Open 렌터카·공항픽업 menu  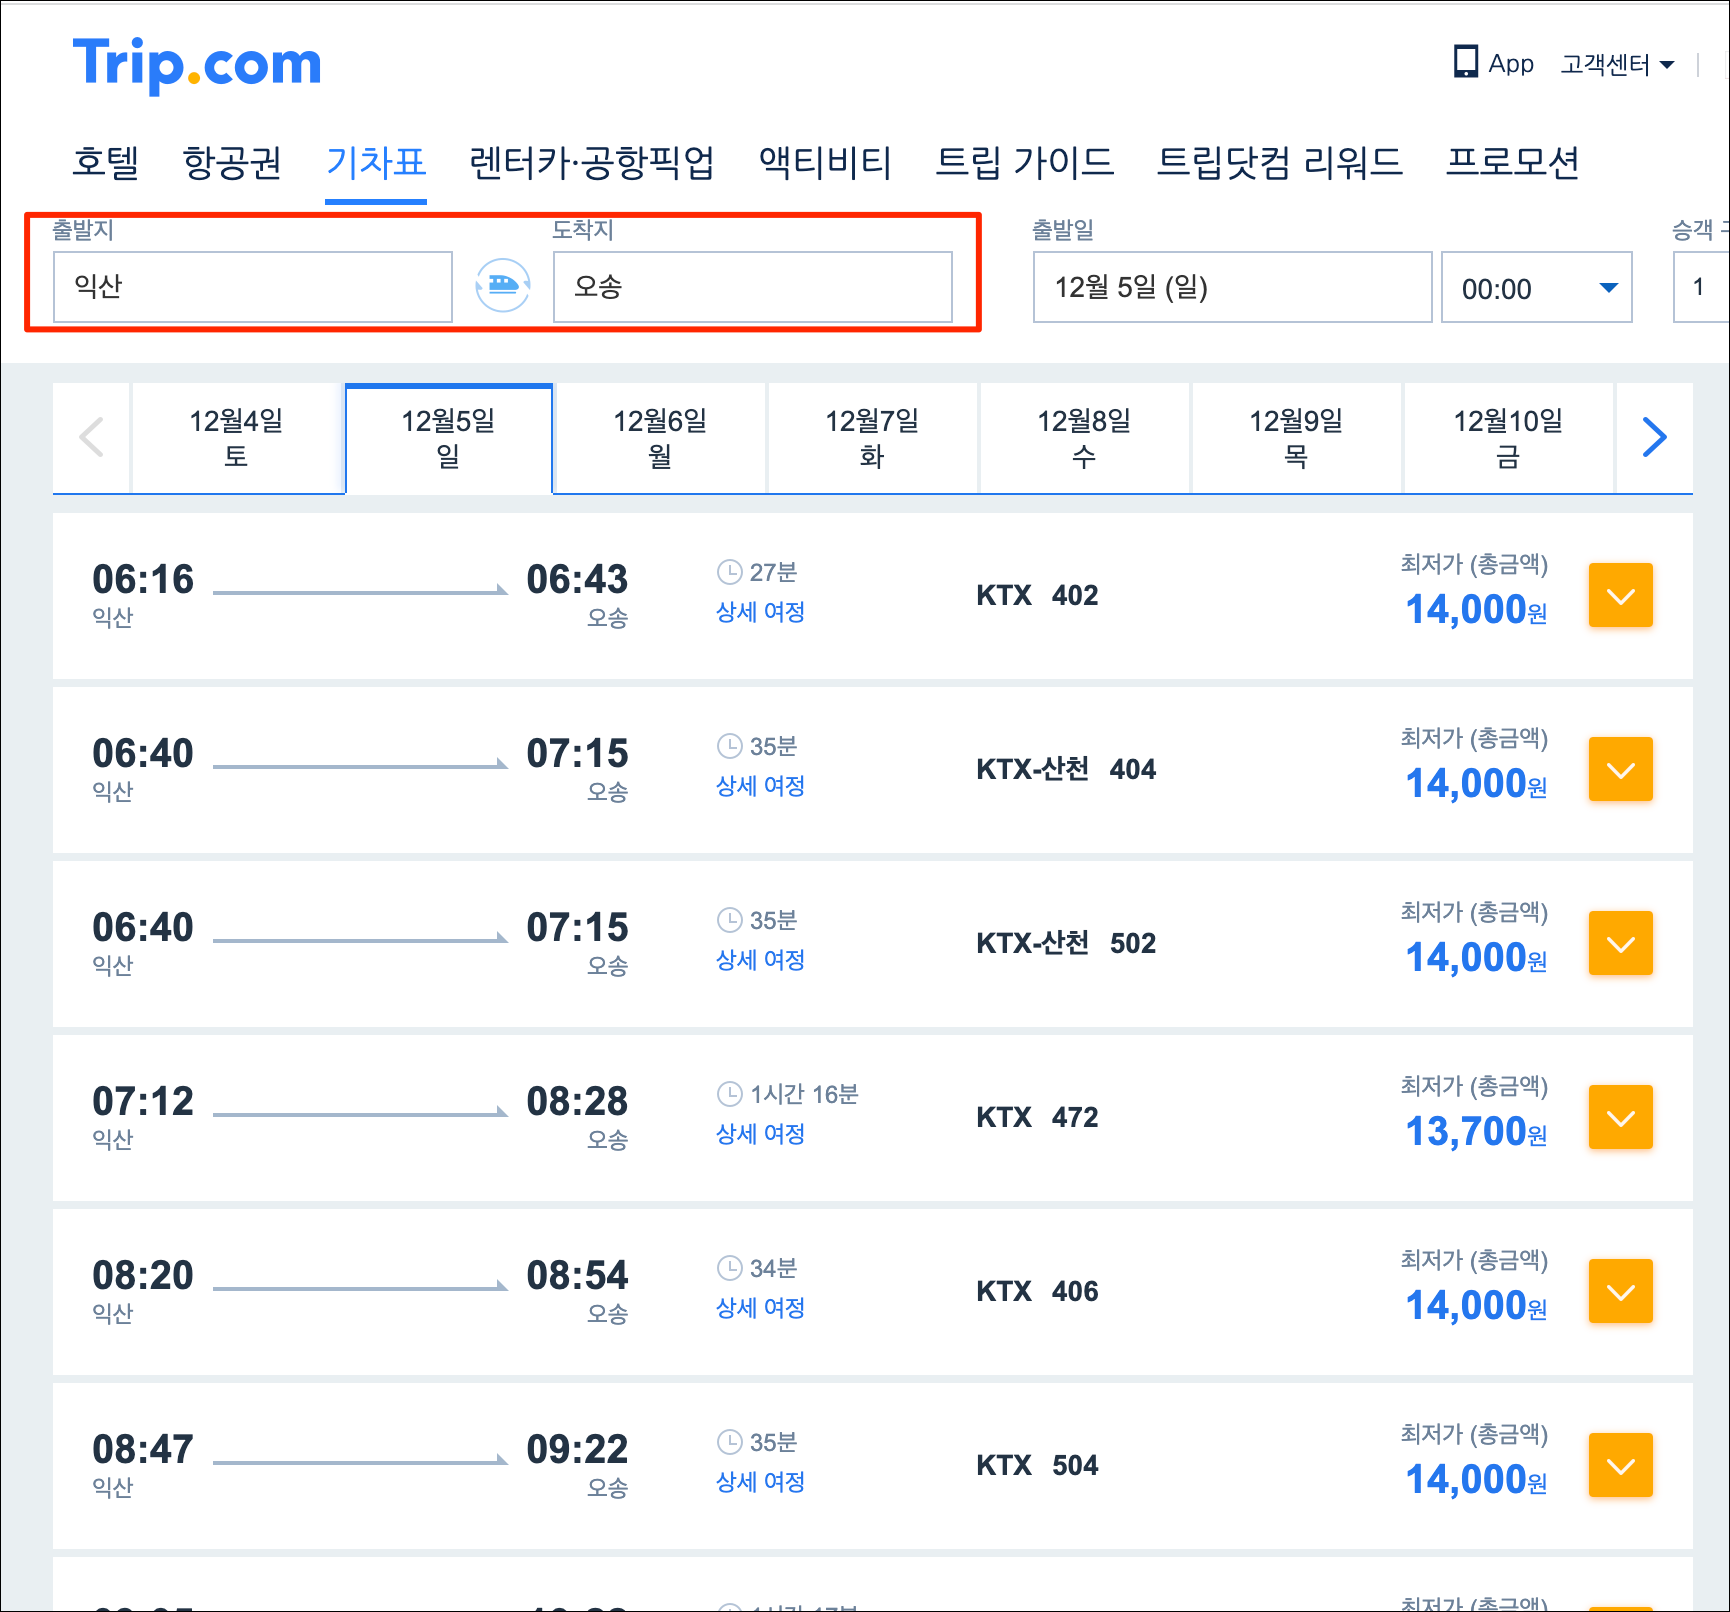tap(592, 162)
